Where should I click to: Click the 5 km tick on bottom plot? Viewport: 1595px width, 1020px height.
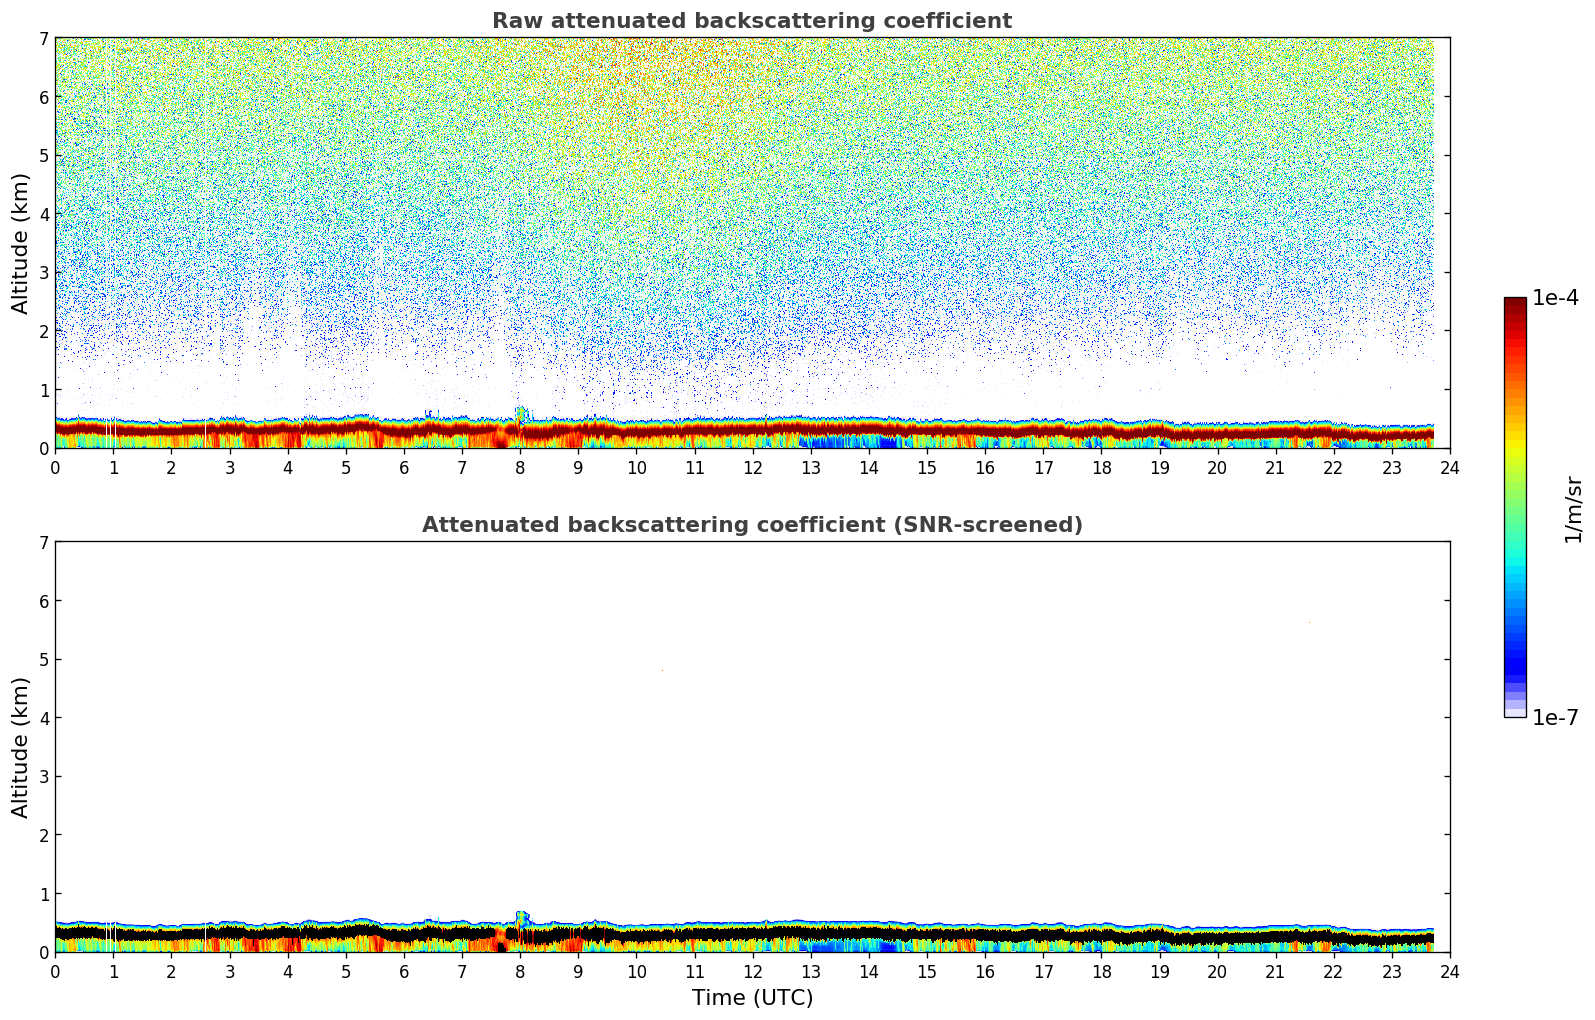[44, 659]
